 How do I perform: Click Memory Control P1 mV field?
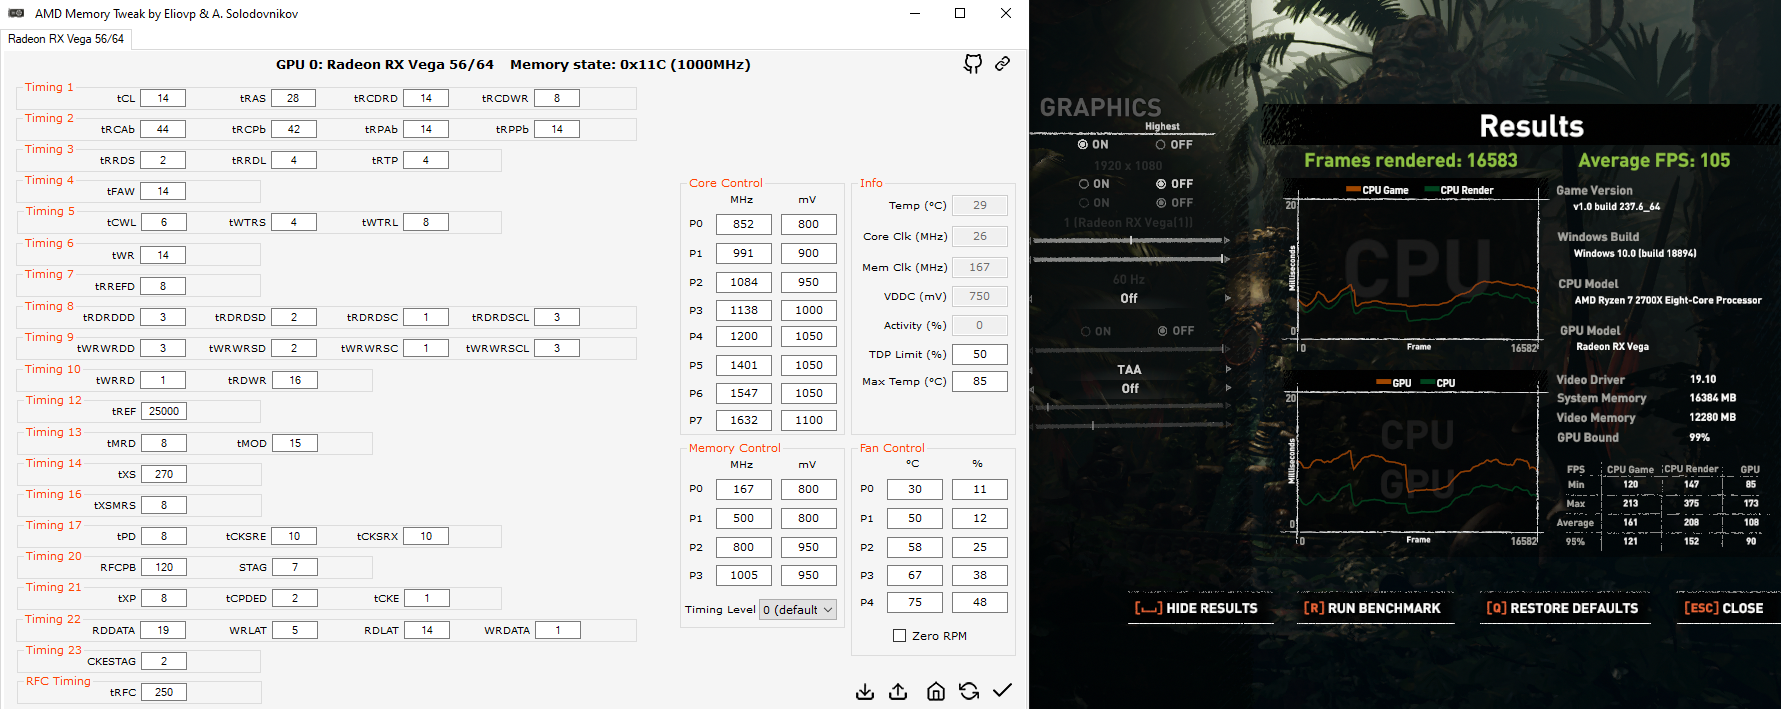808,518
